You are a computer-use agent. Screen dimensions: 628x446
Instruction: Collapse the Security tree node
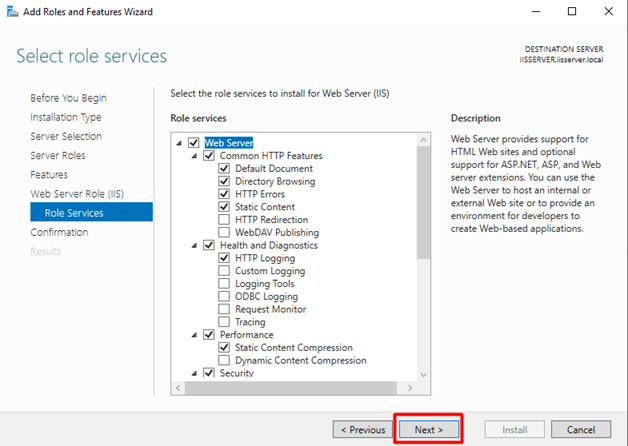click(x=194, y=373)
